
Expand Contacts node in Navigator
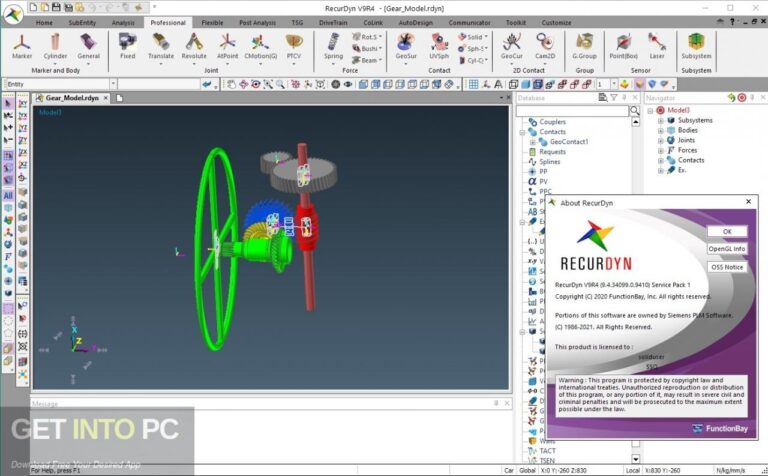coord(660,161)
